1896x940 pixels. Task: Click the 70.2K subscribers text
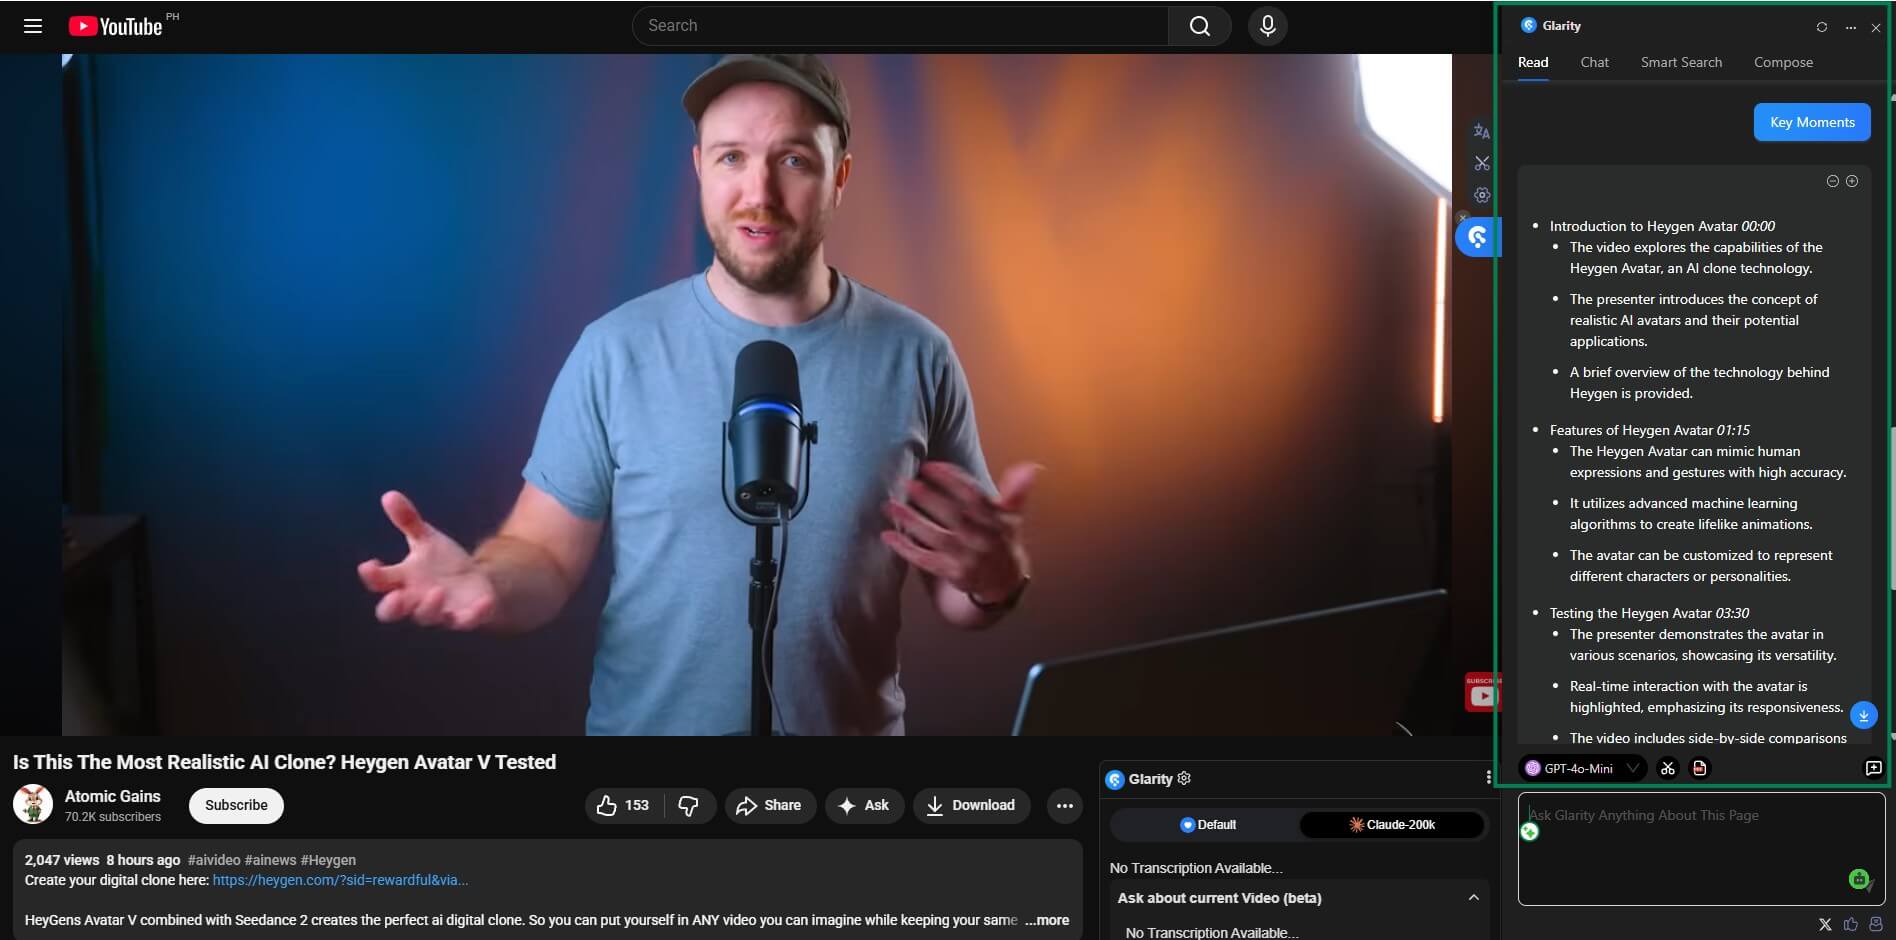pyautogui.click(x=113, y=817)
